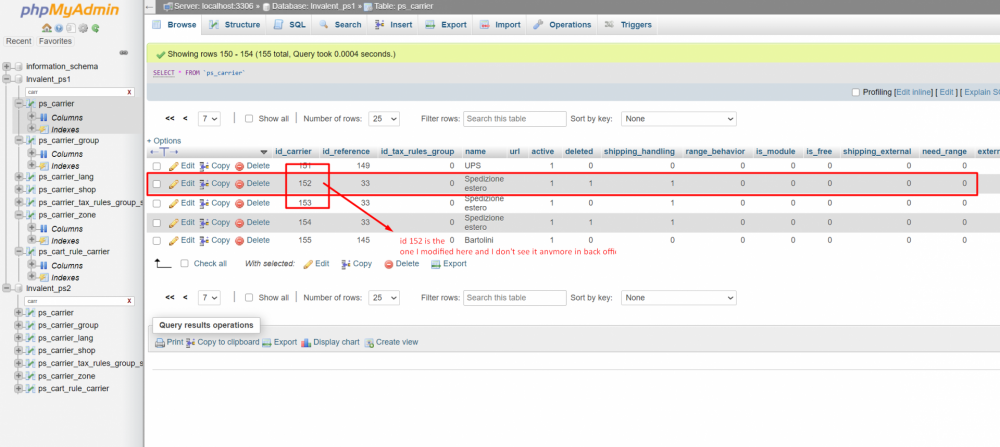Screen dimensions: 1000x447
Task: Click the green reload navigation icon
Action: [x=95, y=28]
